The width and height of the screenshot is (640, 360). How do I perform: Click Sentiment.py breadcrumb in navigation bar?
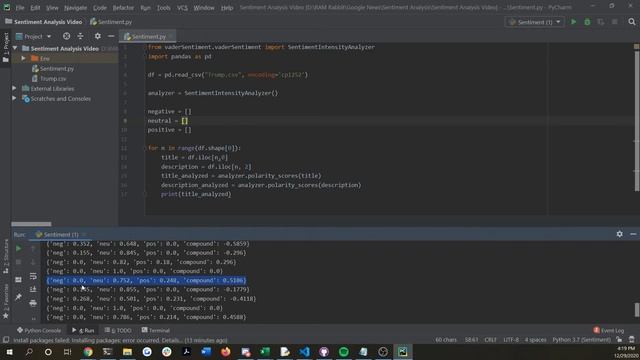coord(111,22)
